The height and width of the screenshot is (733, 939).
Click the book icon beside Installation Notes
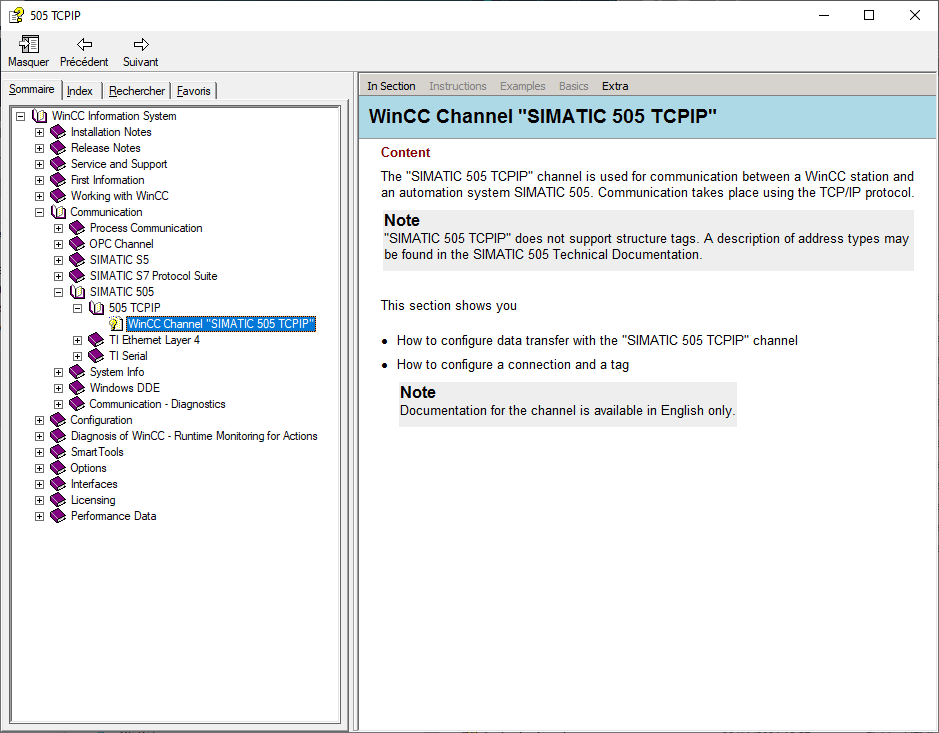[x=58, y=132]
